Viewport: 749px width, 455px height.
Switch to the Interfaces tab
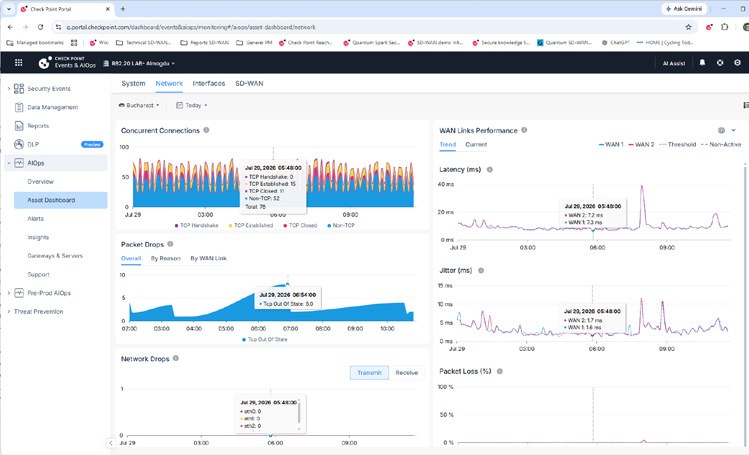coord(209,83)
